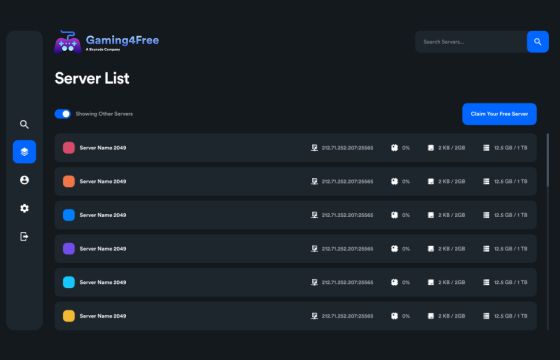Click the logout icon in the sidebar
This screenshot has height=360, width=560.
click(24, 236)
